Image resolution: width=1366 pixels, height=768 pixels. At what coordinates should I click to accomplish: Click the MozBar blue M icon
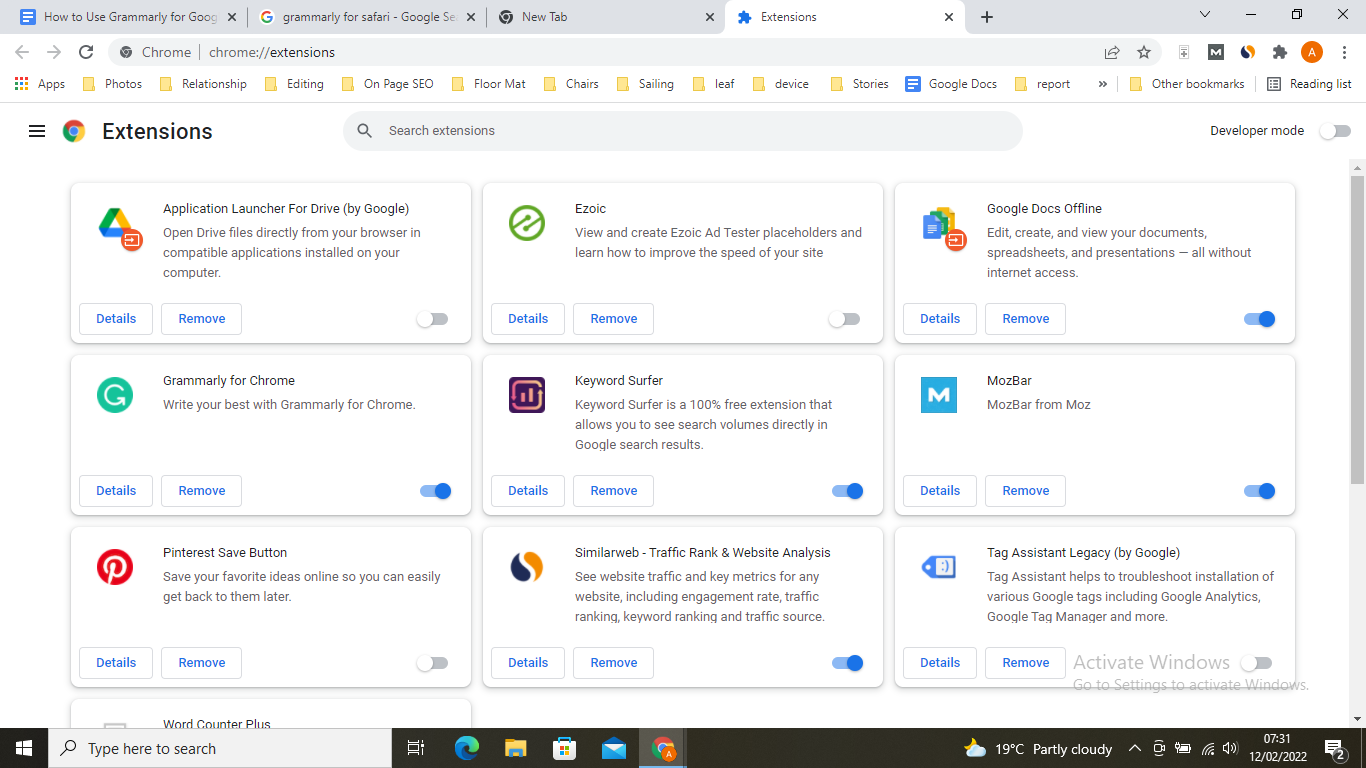pos(939,395)
